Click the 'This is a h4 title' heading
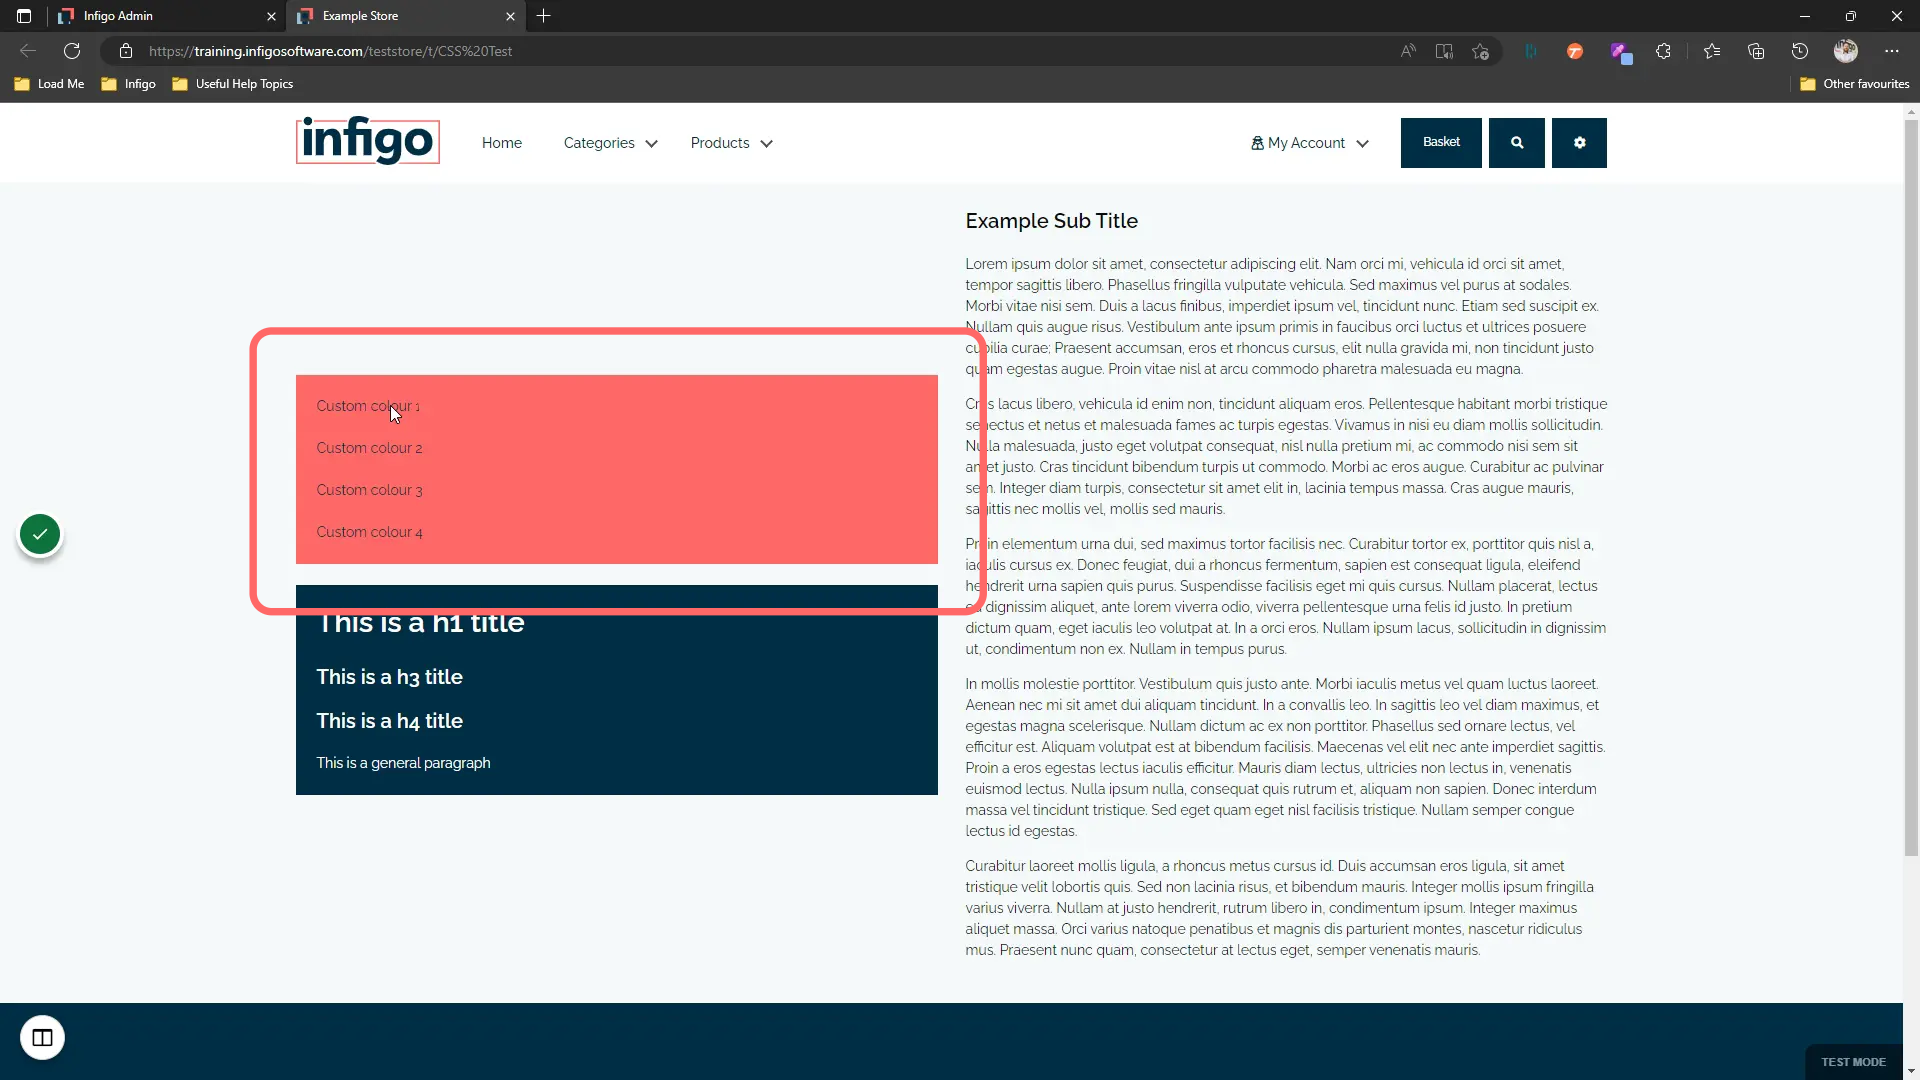1920x1080 pixels. point(389,721)
